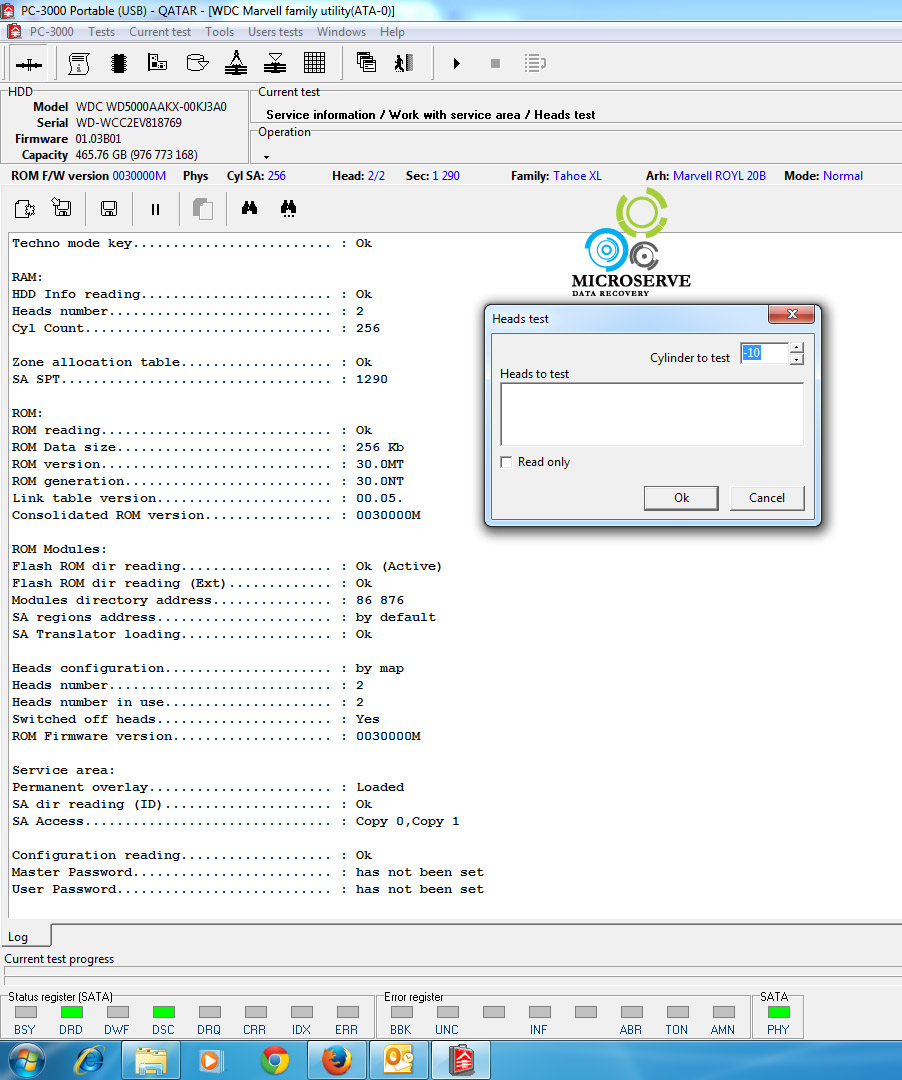
Task: Decrease Cylinder to test with down arrow
Action: (797, 359)
